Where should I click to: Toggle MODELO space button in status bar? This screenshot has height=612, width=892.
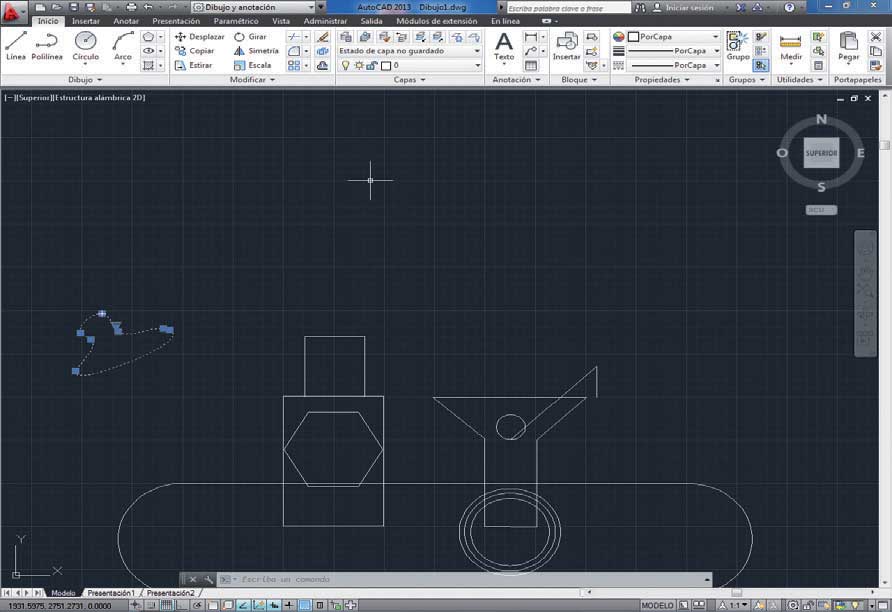click(x=658, y=605)
